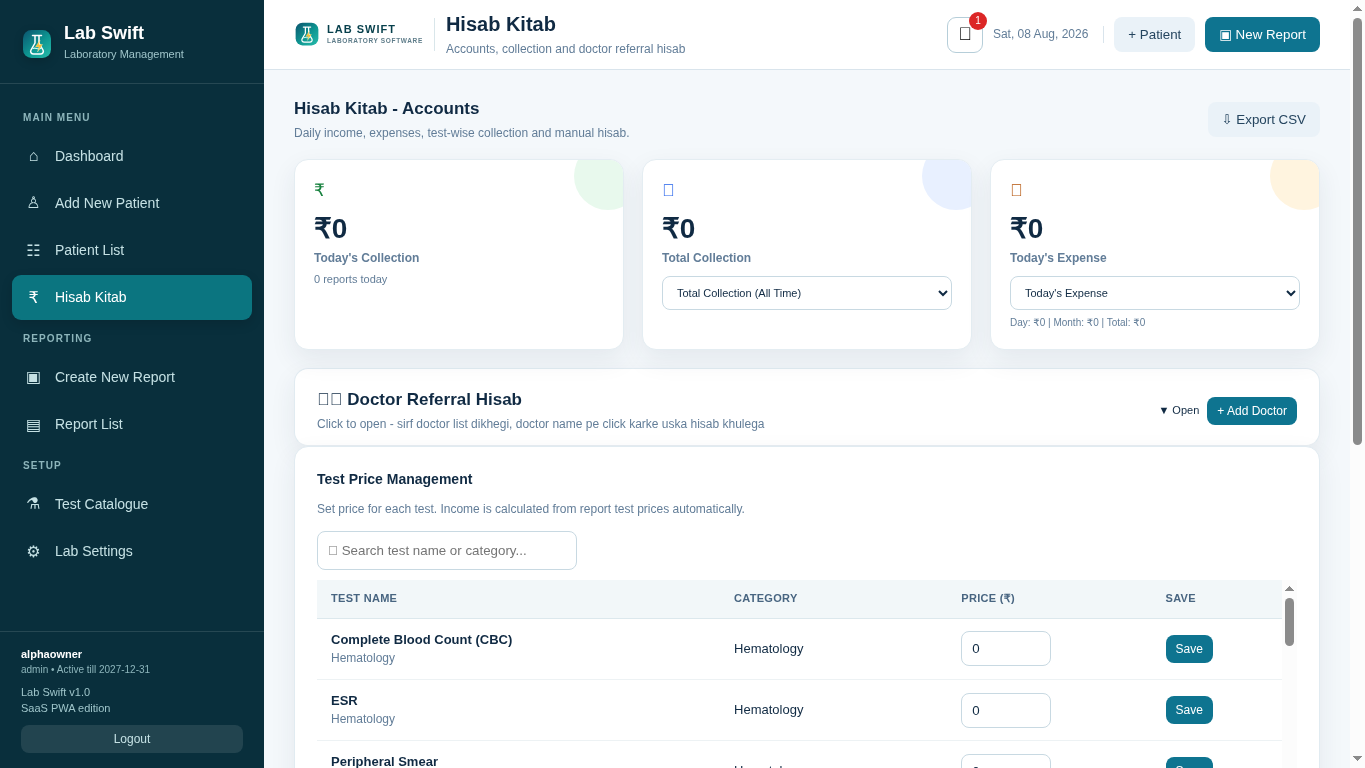1365x768 pixels.
Task: Click the Create New Report icon
Action: tap(33, 377)
